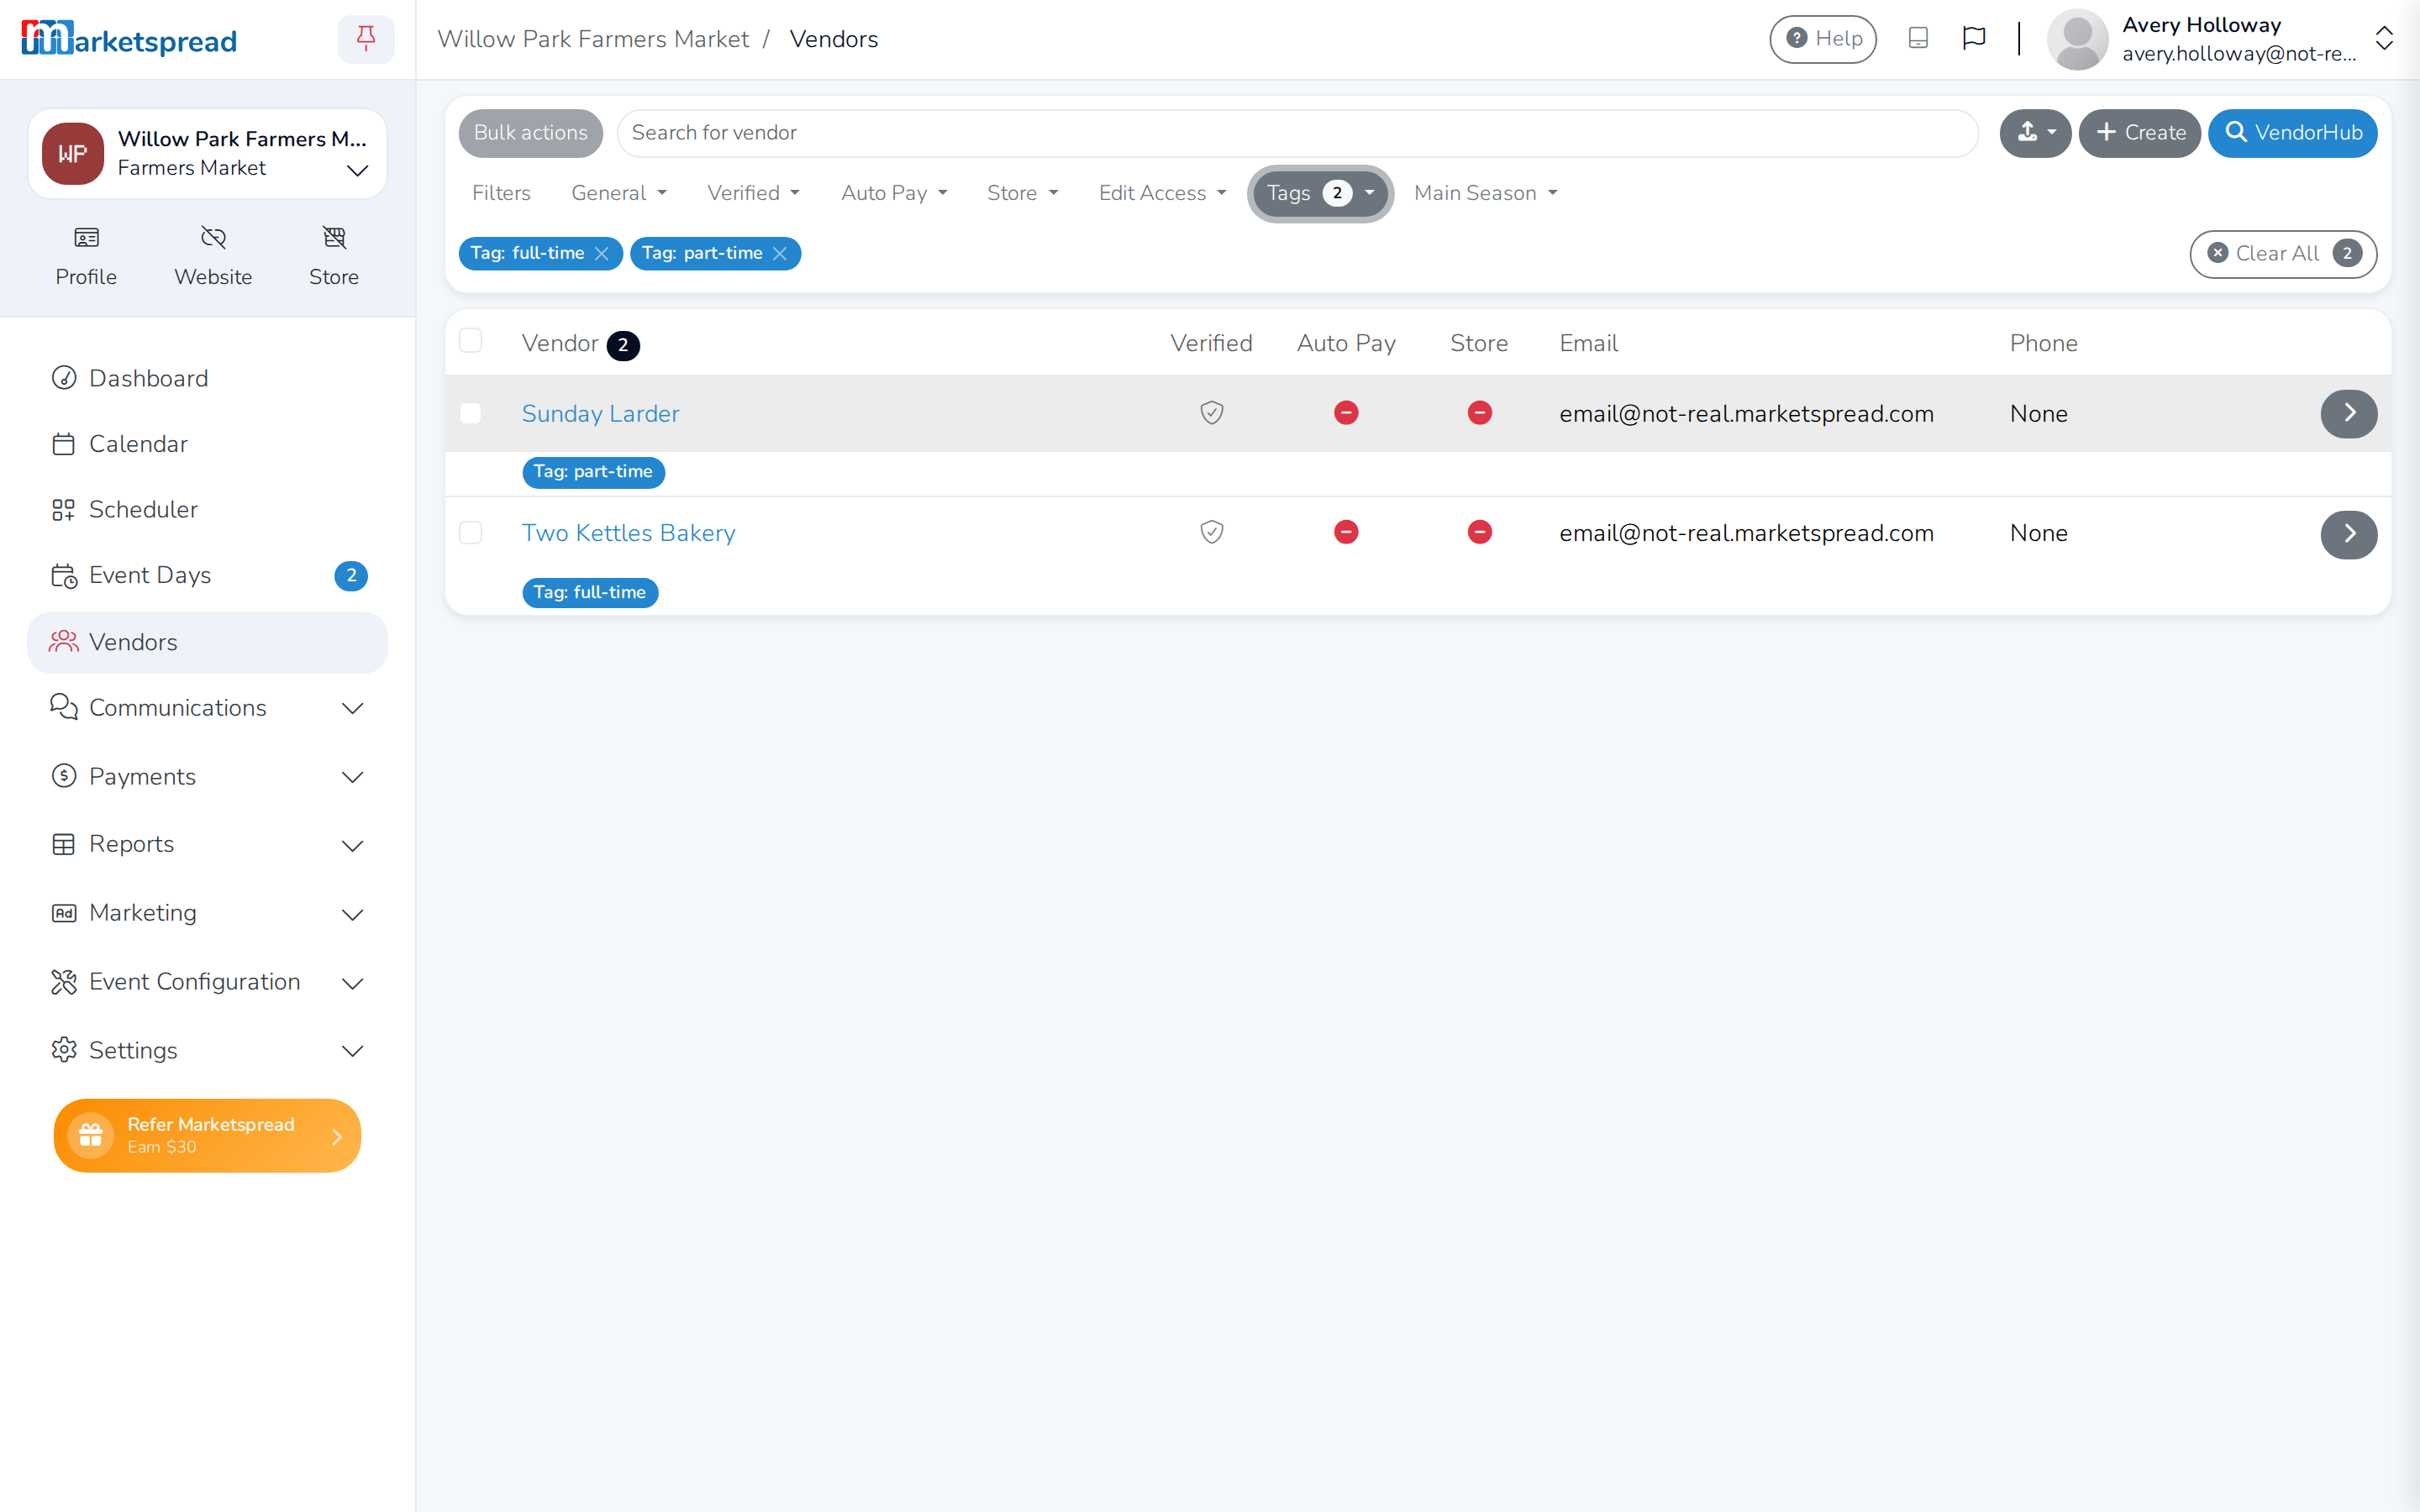The height and width of the screenshot is (1512, 2420).
Task: Open VendorHub button
Action: pyautogui.click(x=2293, y=133)
